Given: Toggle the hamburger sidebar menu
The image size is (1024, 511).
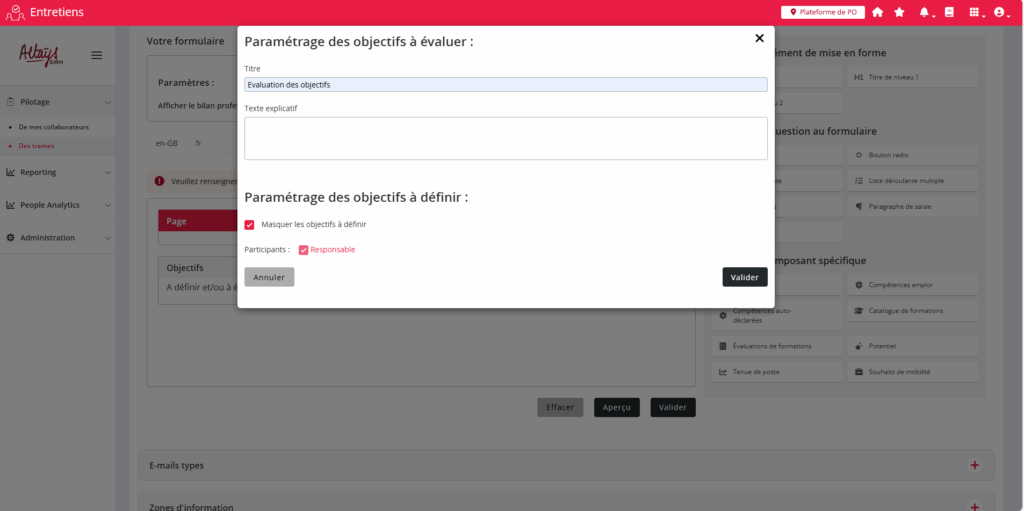Looking at the screenshot, I should [x=97, y=55].
